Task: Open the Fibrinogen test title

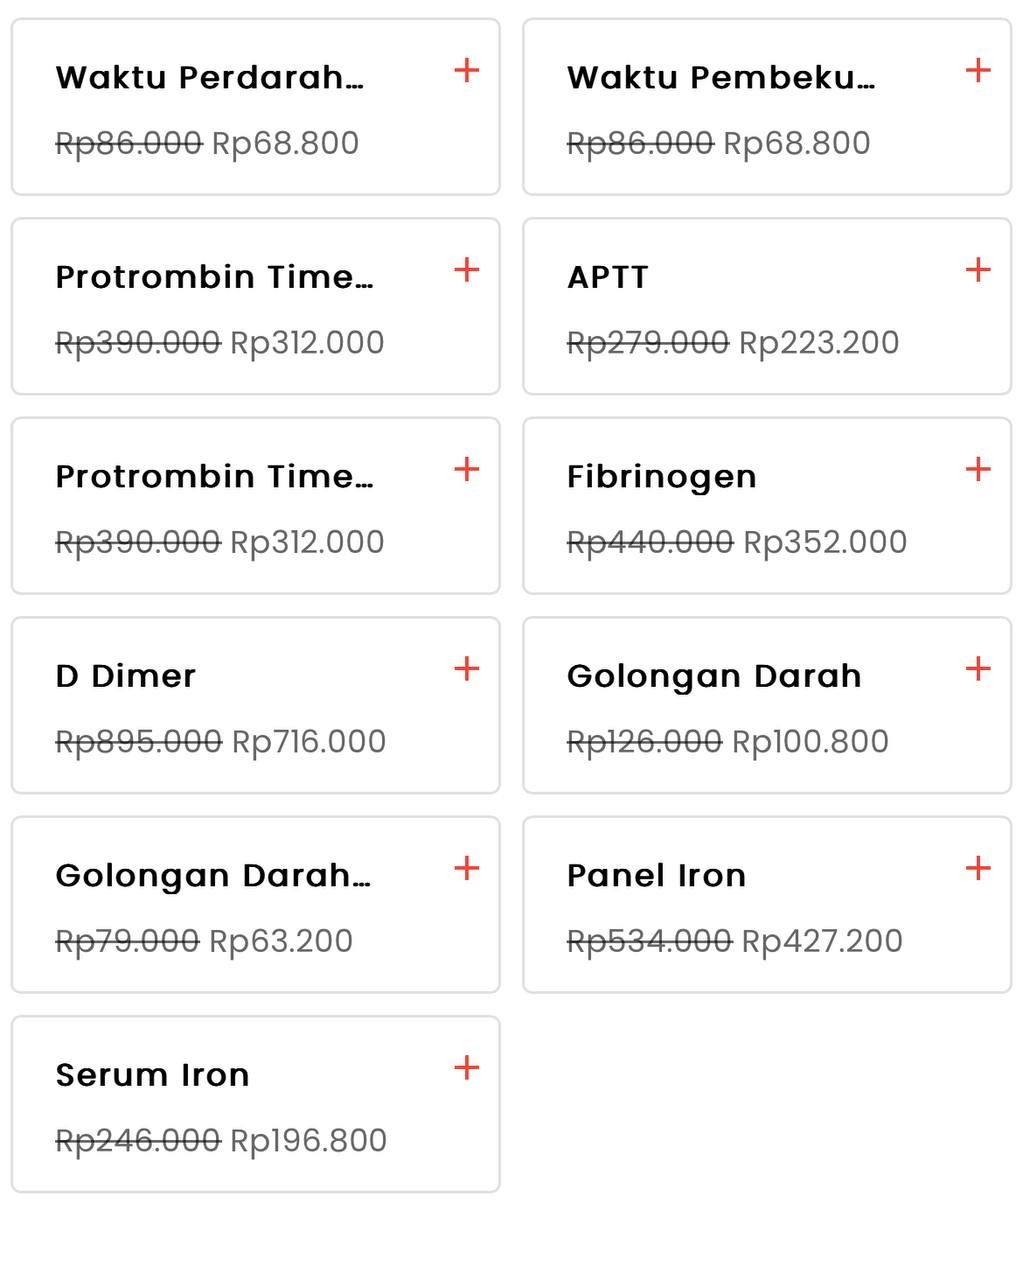Action: coord(662,477)
